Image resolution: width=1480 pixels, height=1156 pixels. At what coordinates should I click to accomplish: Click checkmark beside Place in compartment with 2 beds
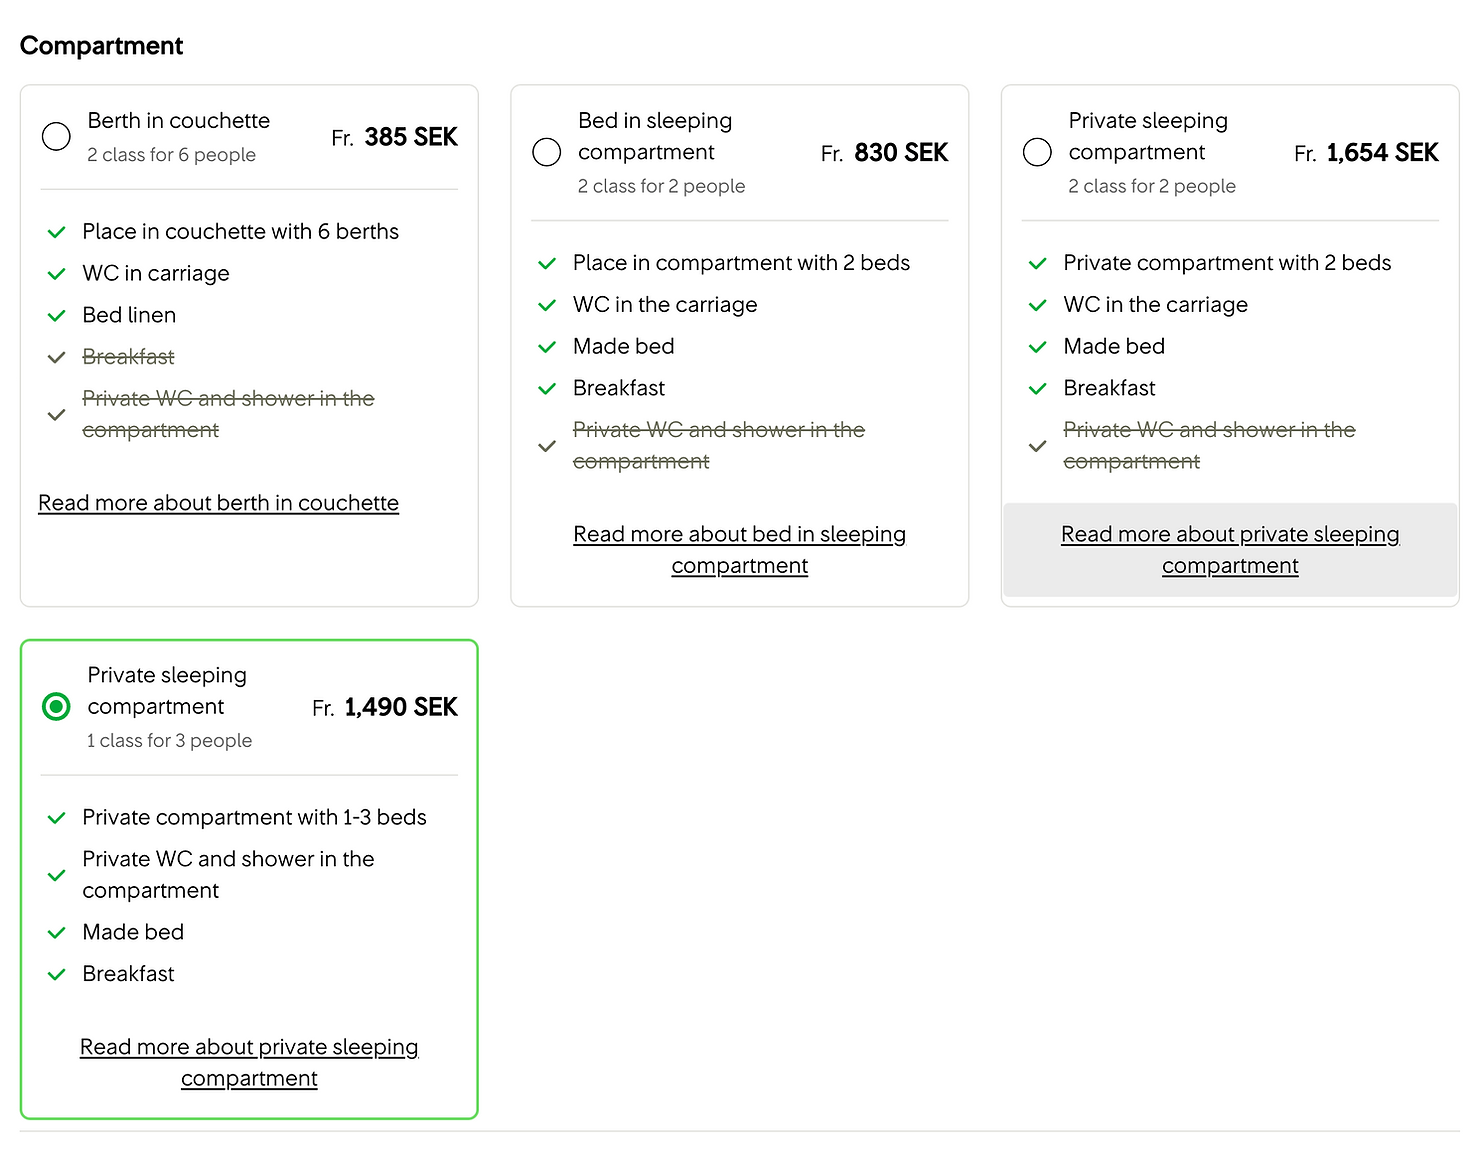tap(547, 264)
